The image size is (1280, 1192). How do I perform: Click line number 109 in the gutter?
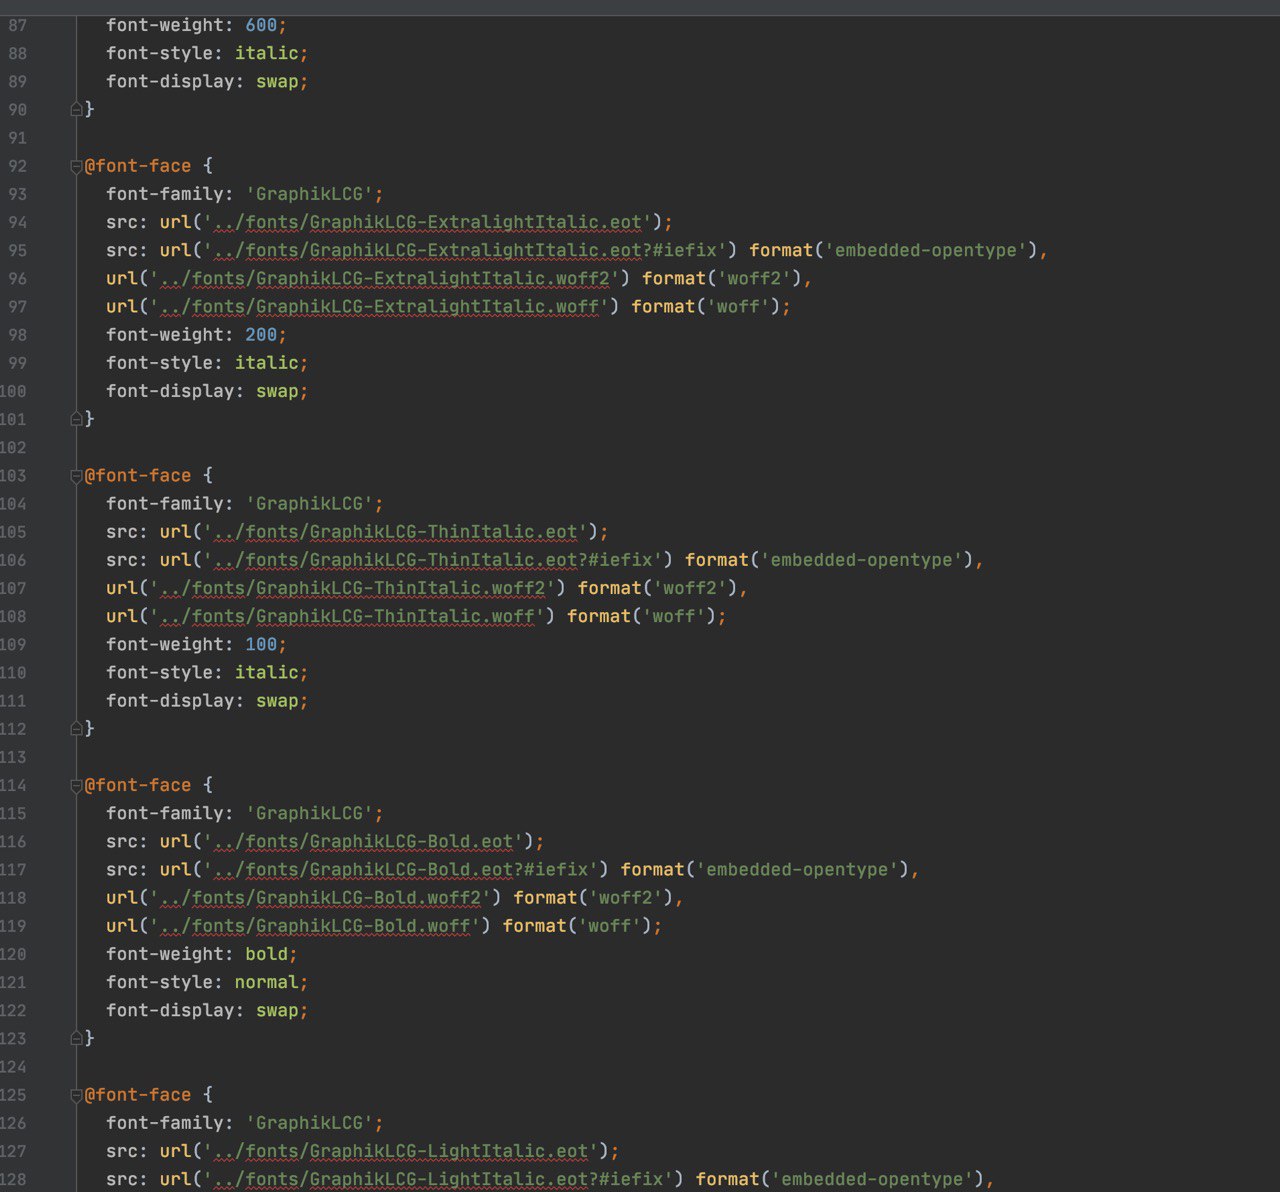click(14, 645)
